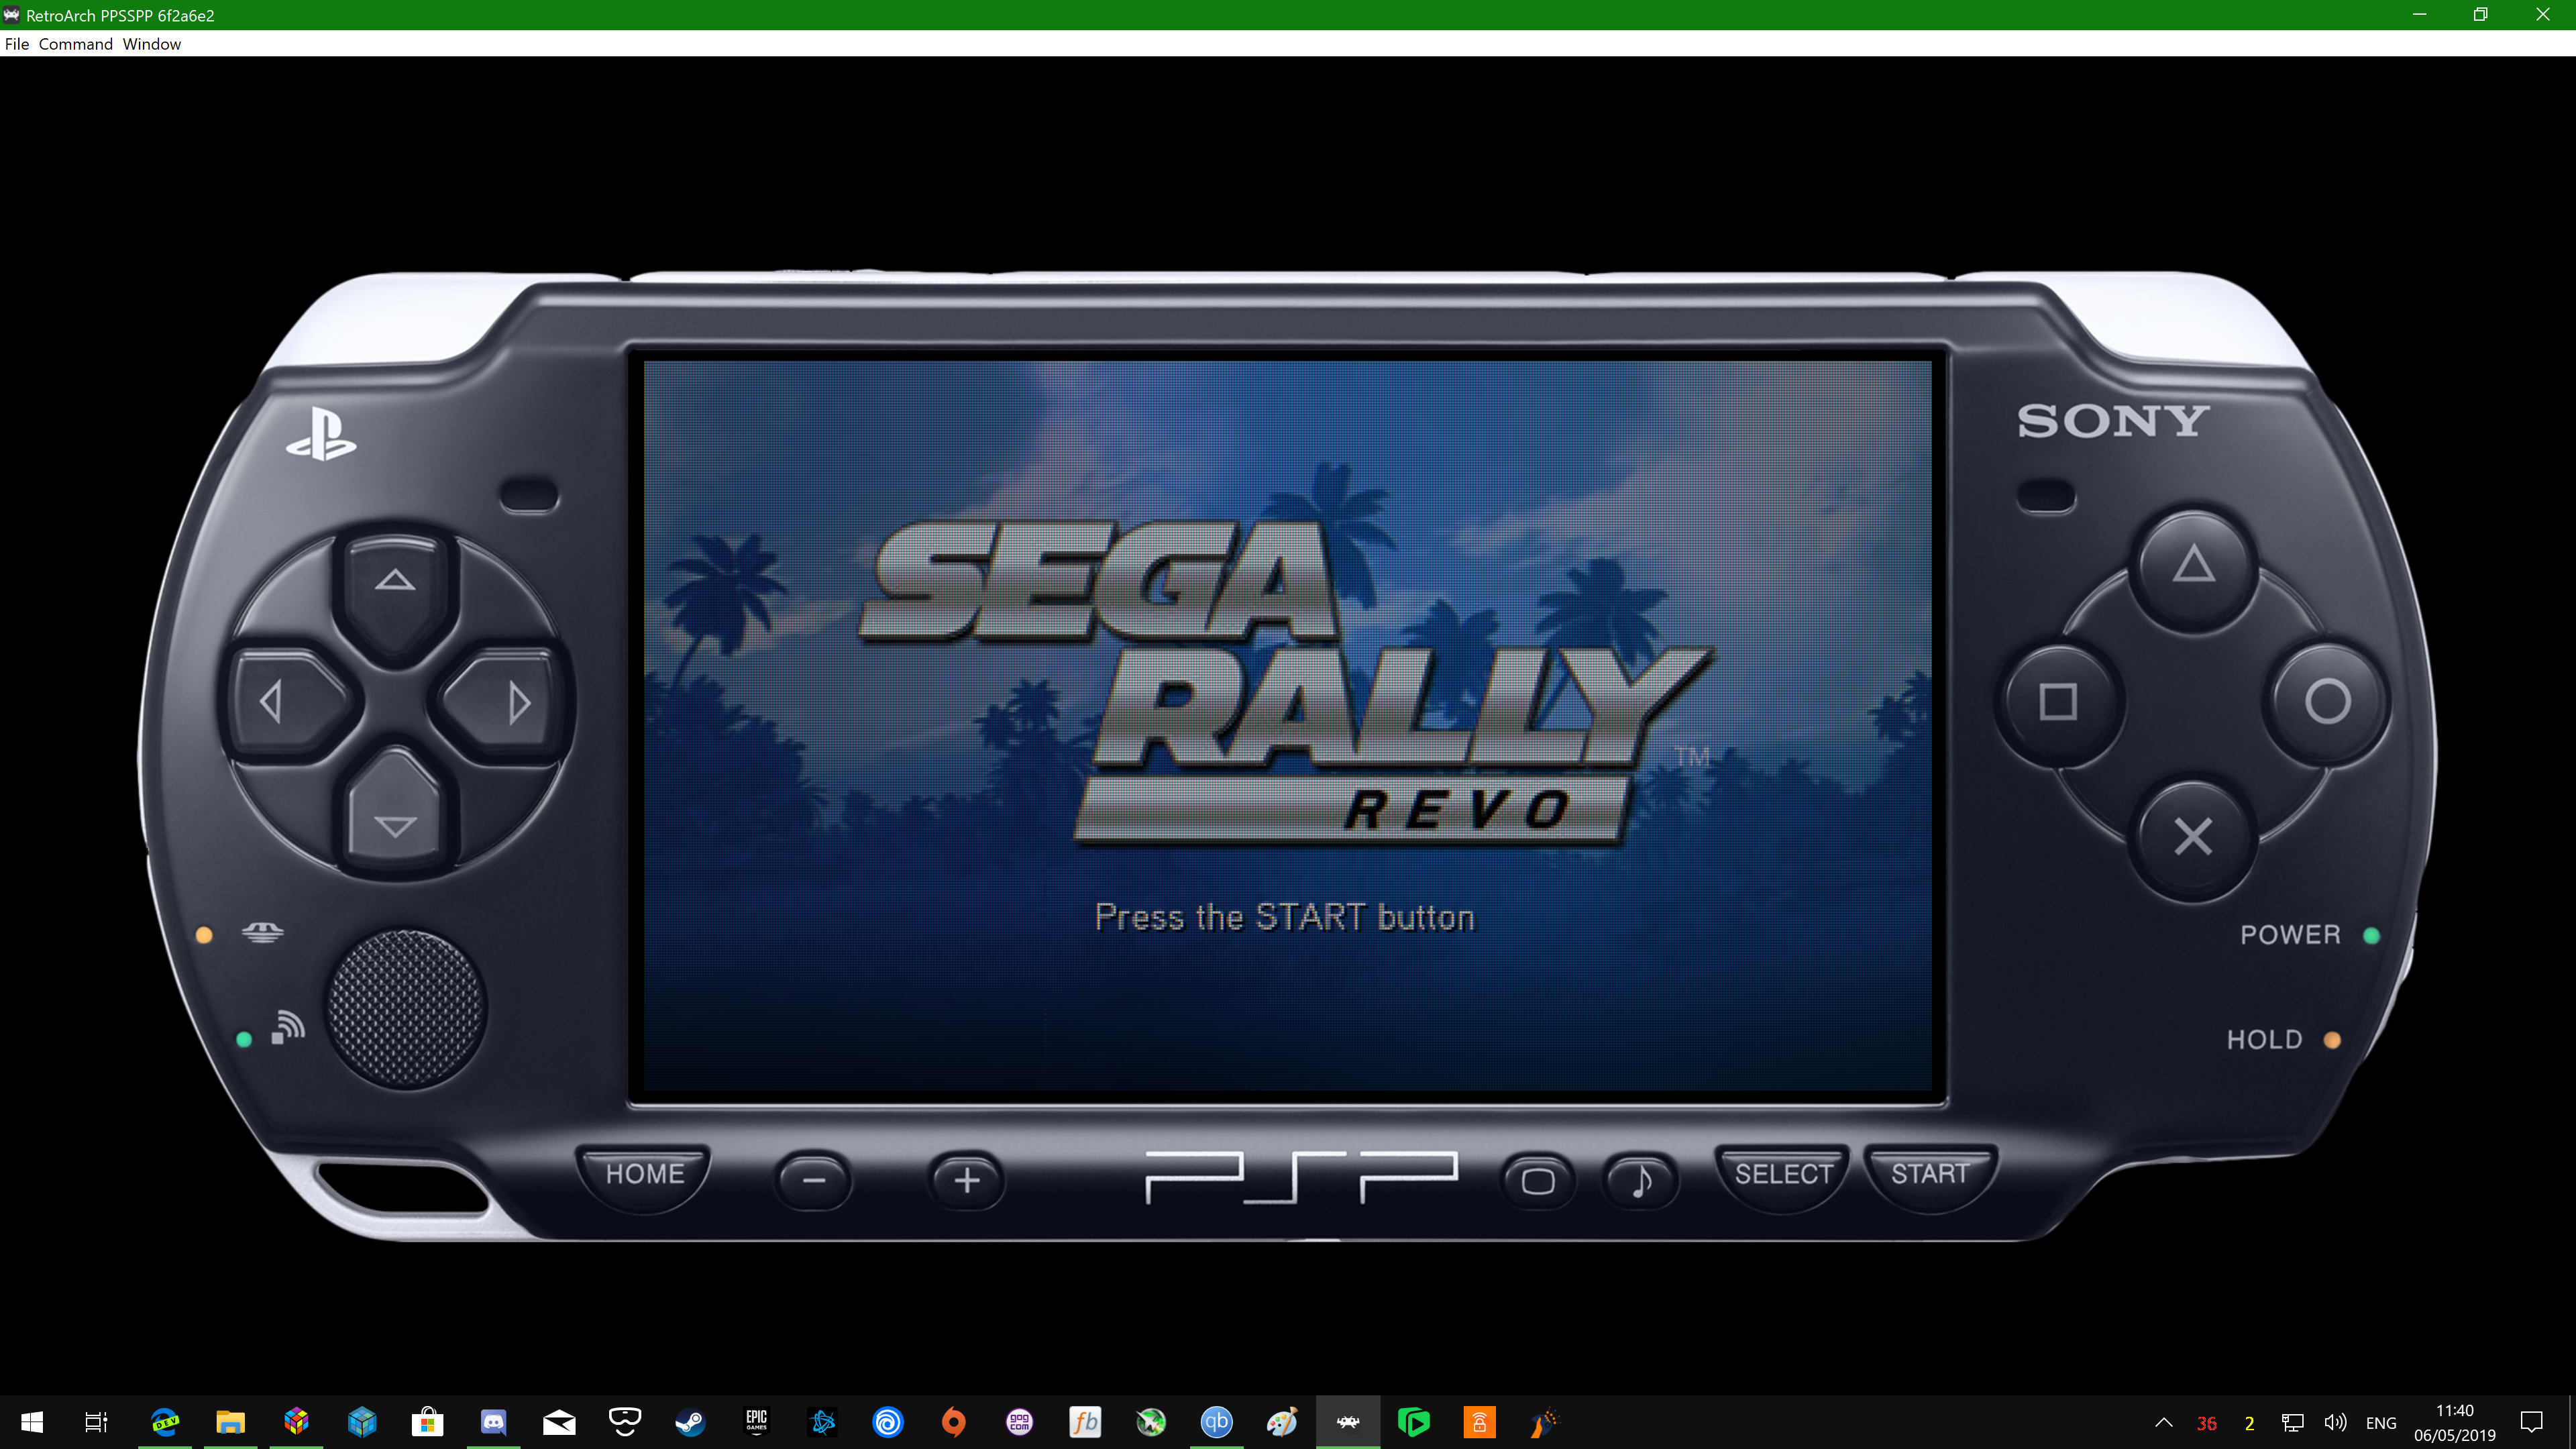Launch Battle.net from the taskbar

[822, 1422]
